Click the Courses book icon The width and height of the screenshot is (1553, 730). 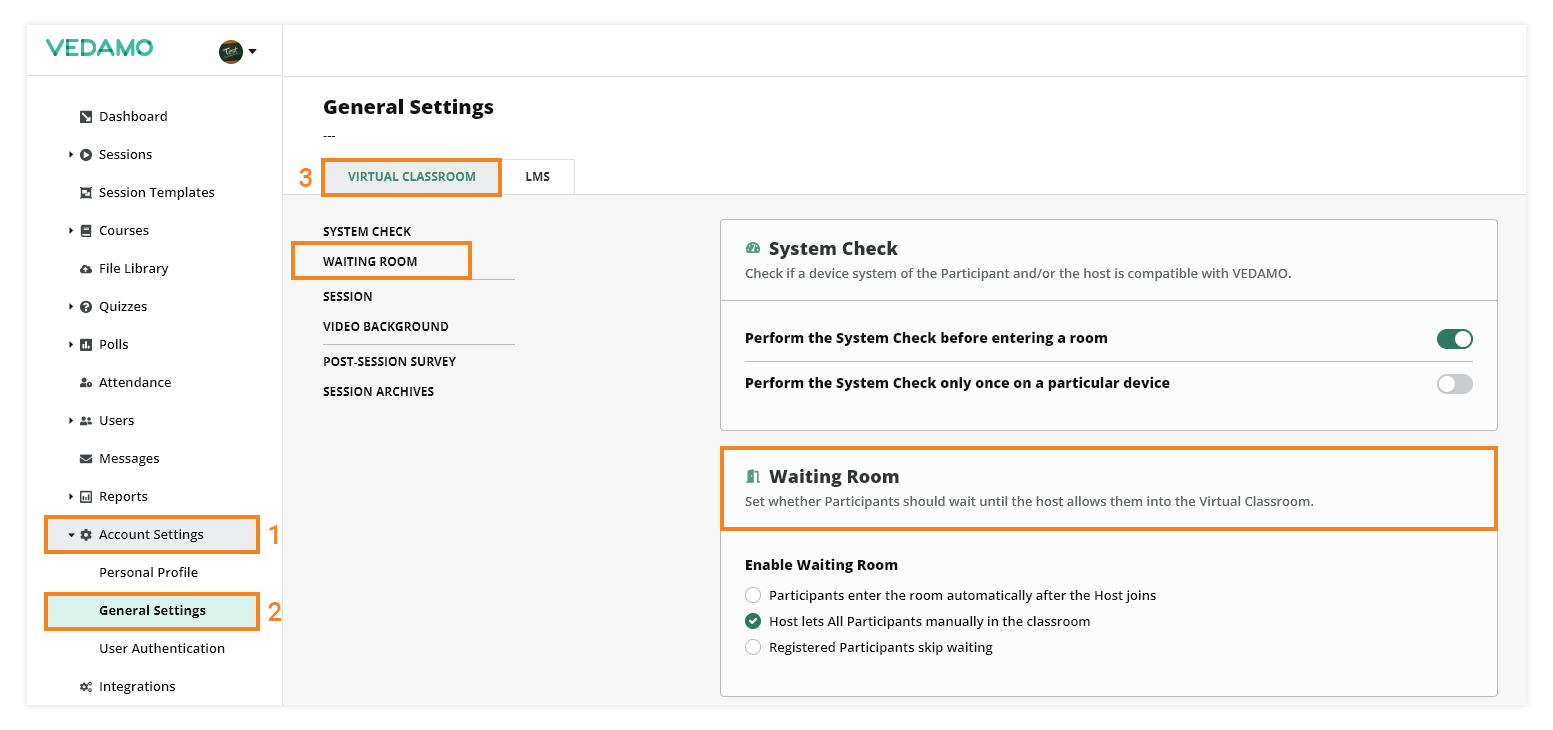coord(86,231)
